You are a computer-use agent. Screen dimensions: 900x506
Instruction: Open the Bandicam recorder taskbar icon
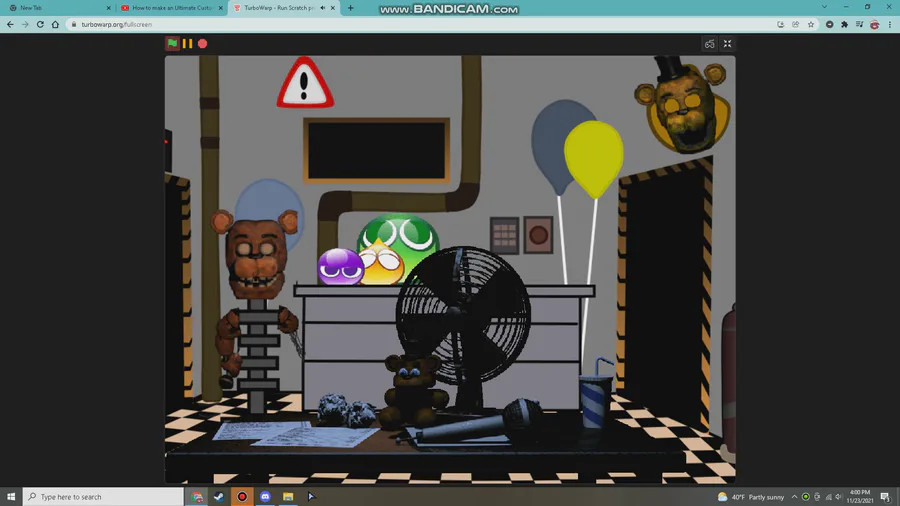tap(242, 497)
